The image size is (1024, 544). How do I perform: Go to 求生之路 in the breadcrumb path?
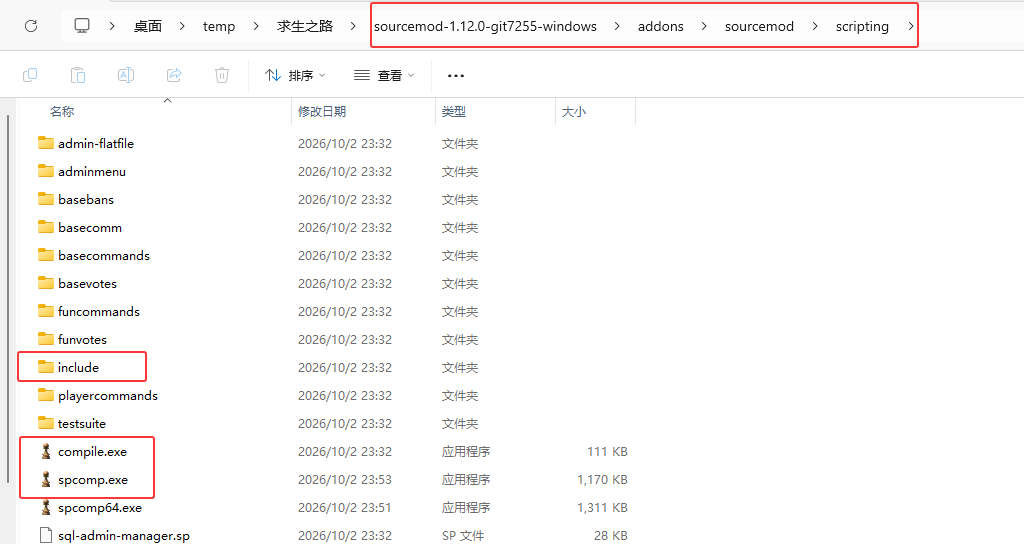(305, 26)
